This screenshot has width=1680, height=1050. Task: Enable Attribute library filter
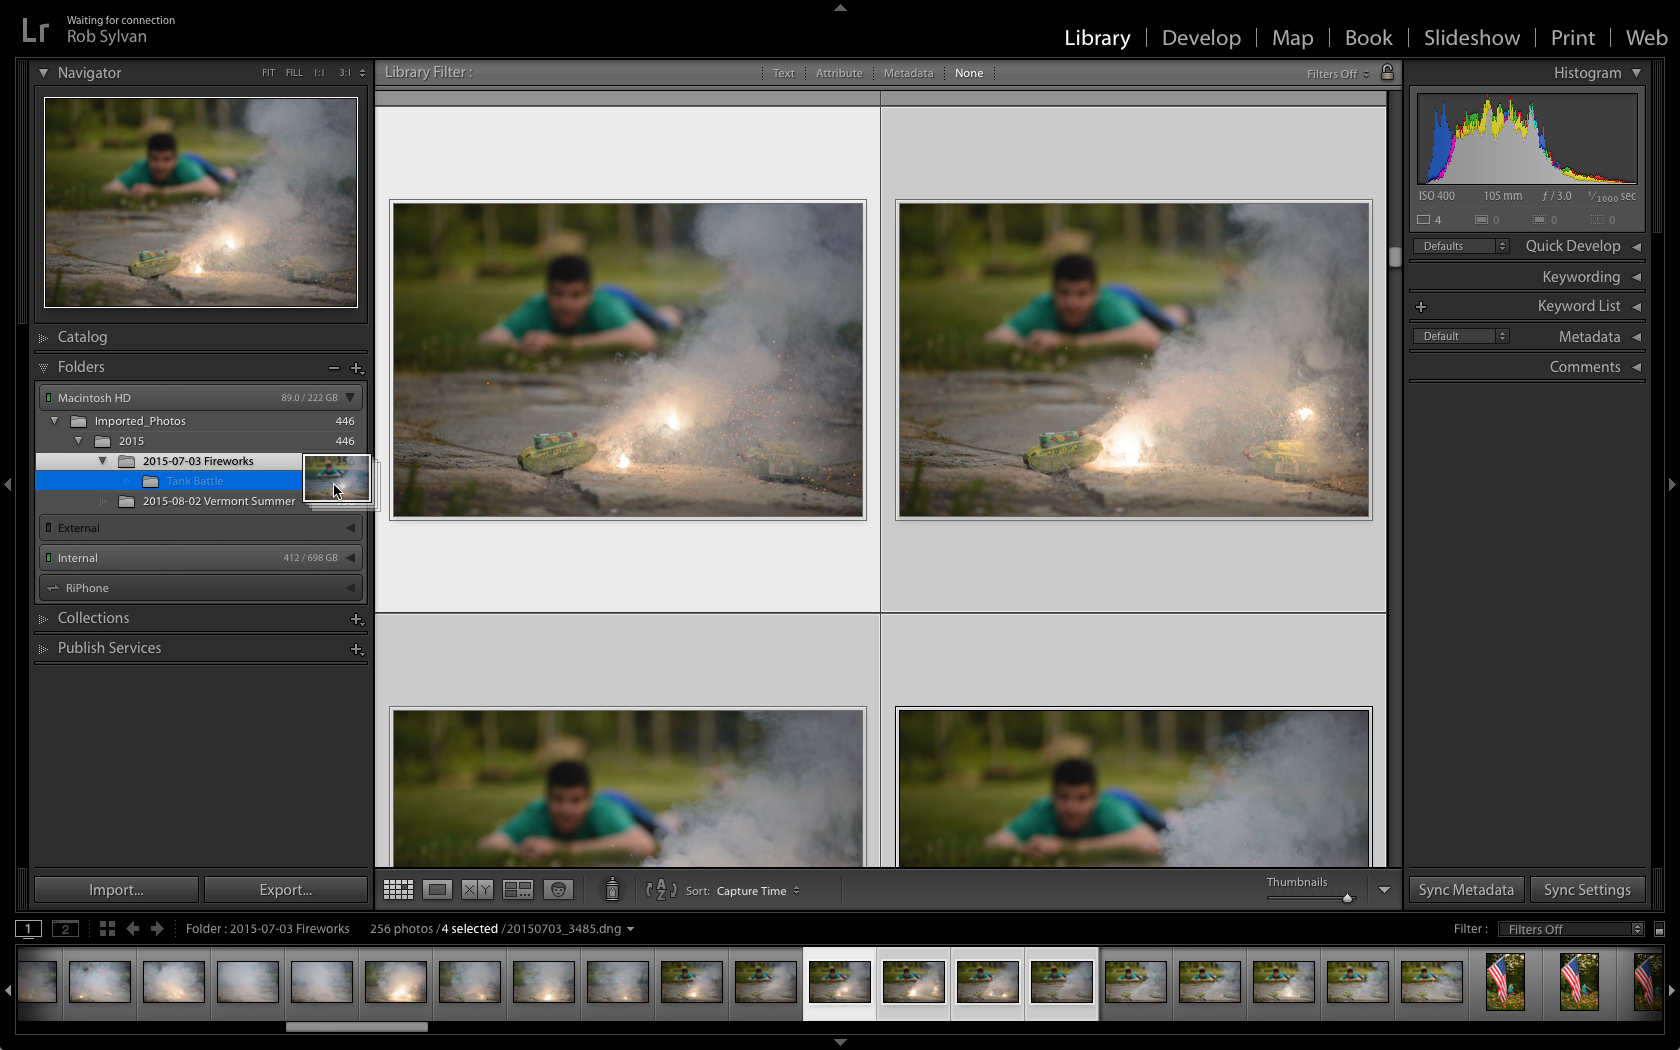point(839,73)
